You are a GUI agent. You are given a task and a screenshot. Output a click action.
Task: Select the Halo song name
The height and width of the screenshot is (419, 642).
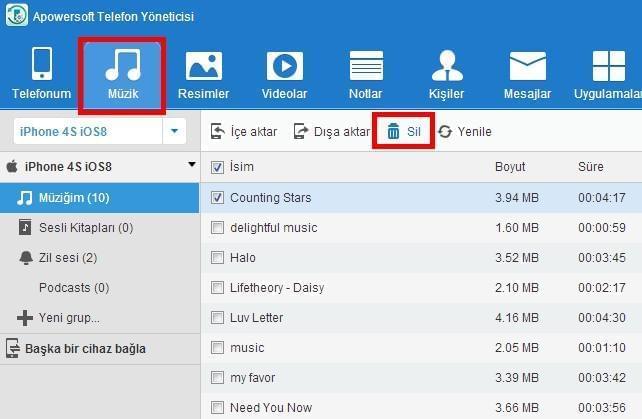[x=243, y=258]
